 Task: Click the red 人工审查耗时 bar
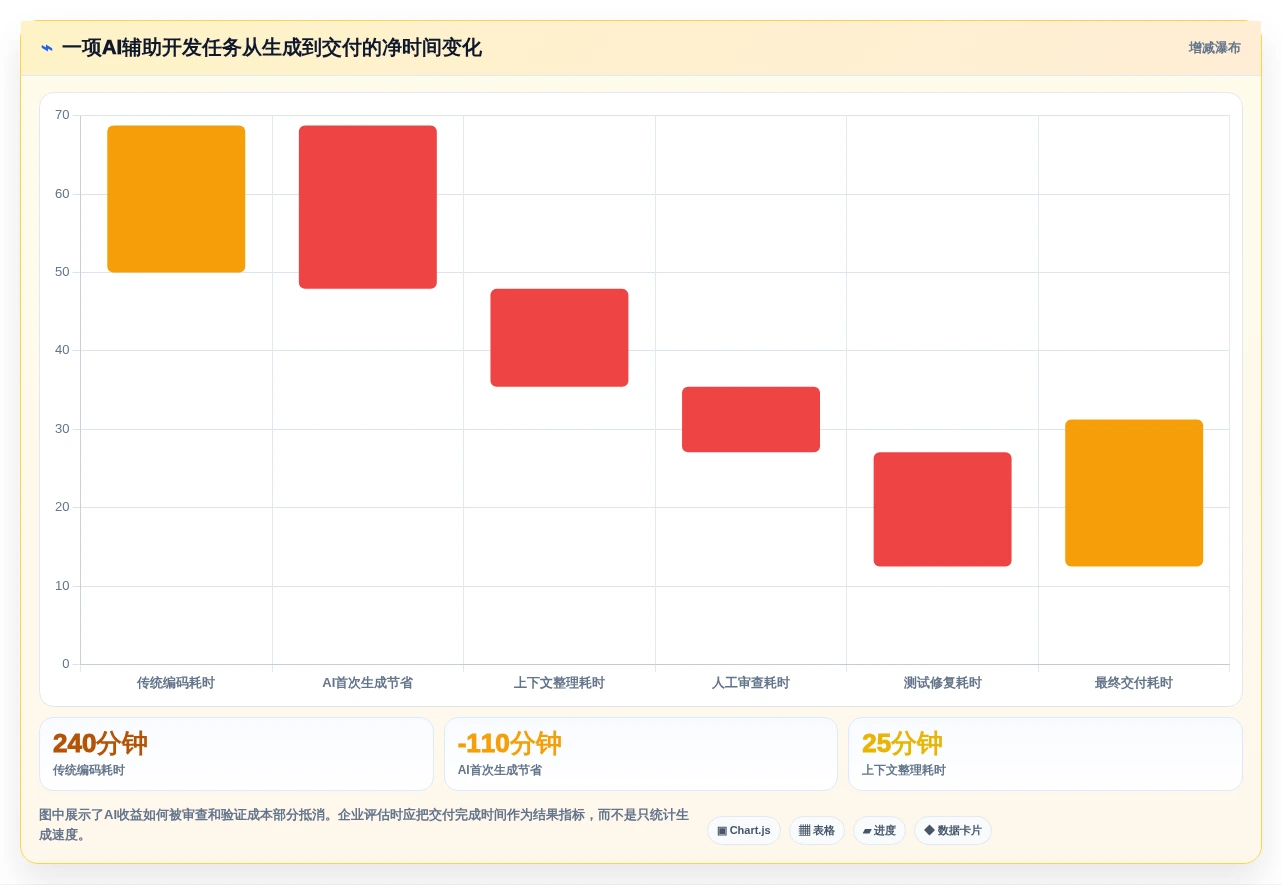(751, 420)
